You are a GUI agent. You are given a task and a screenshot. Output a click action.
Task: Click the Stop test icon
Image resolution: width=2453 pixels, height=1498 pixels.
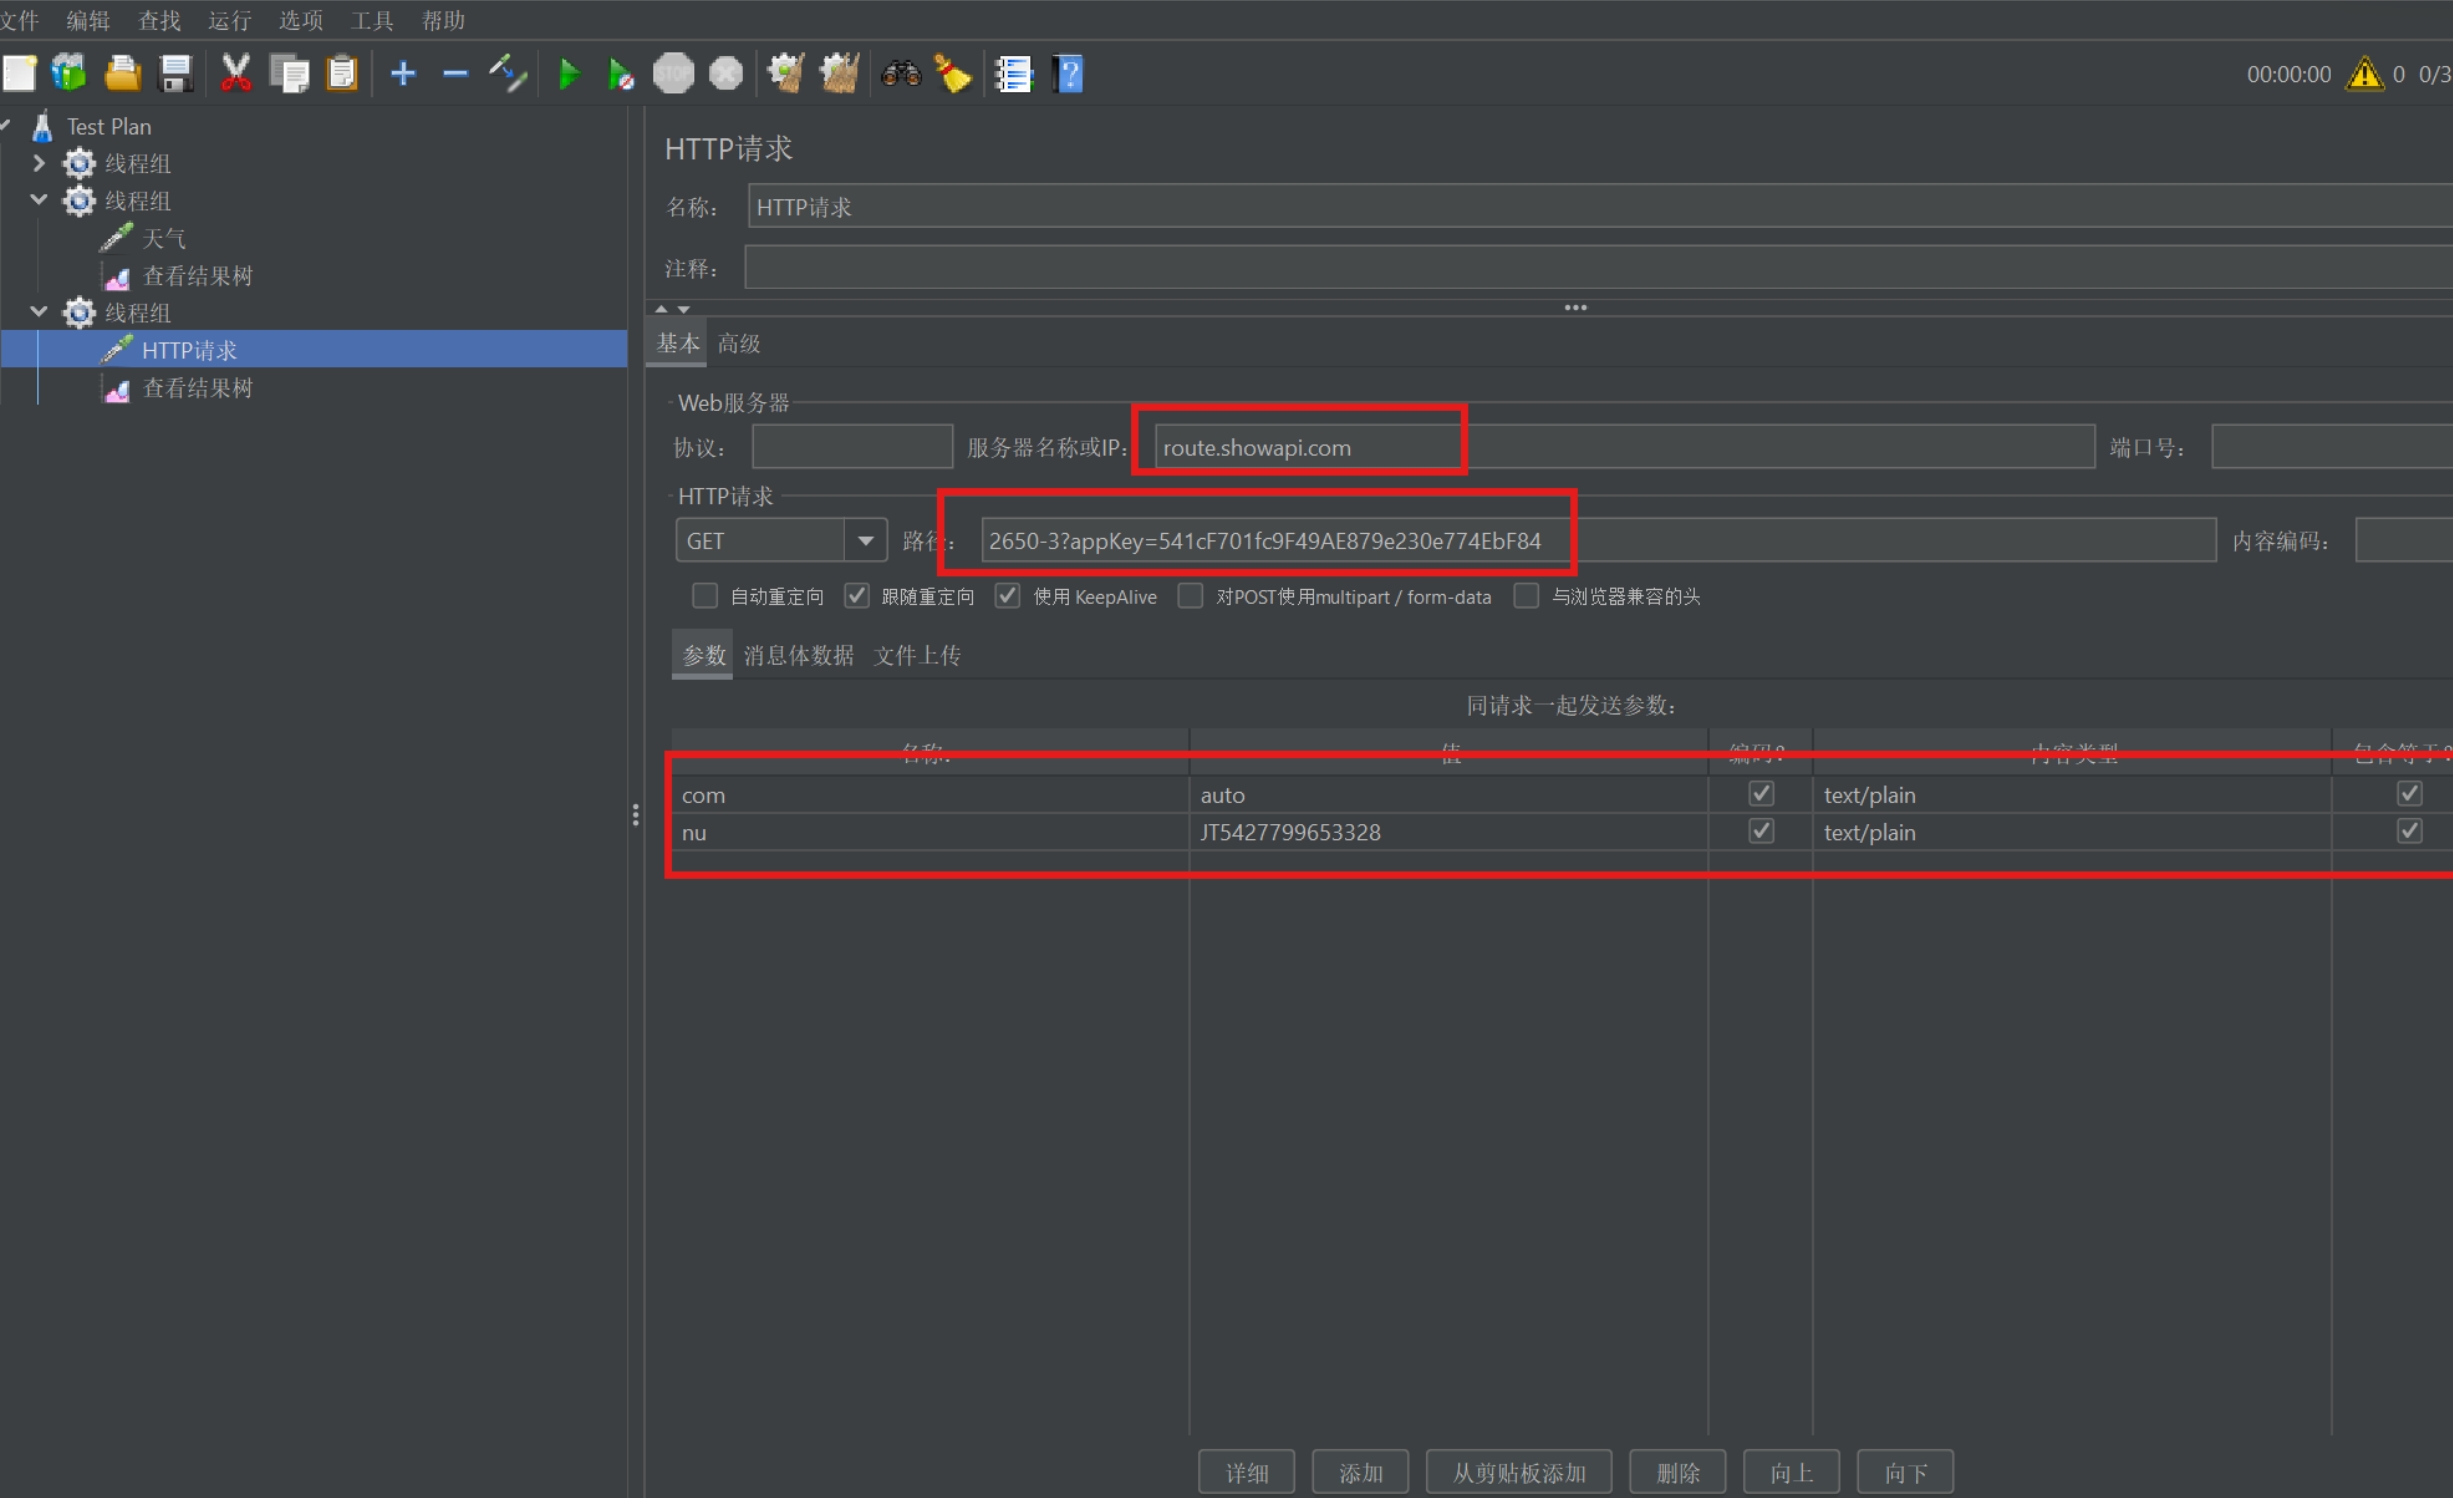673,74
